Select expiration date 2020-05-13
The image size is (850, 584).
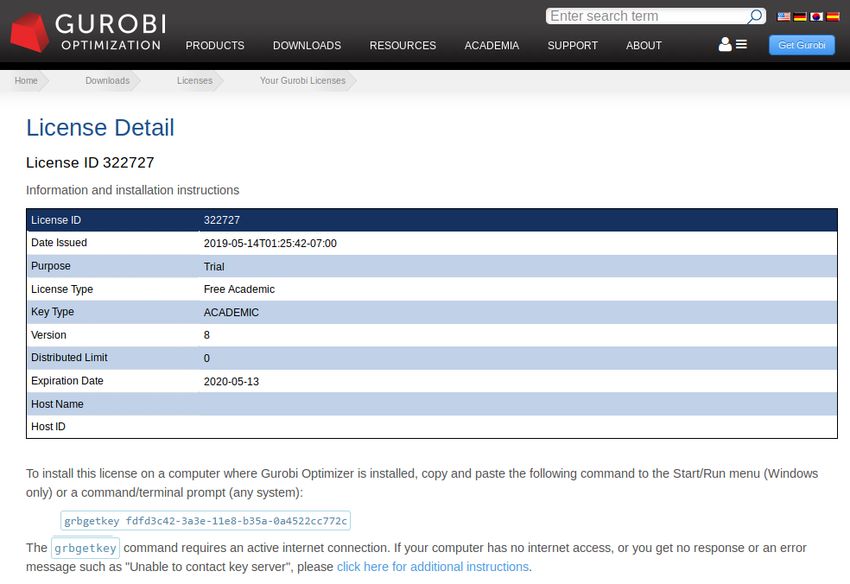[x=231, y=382]
